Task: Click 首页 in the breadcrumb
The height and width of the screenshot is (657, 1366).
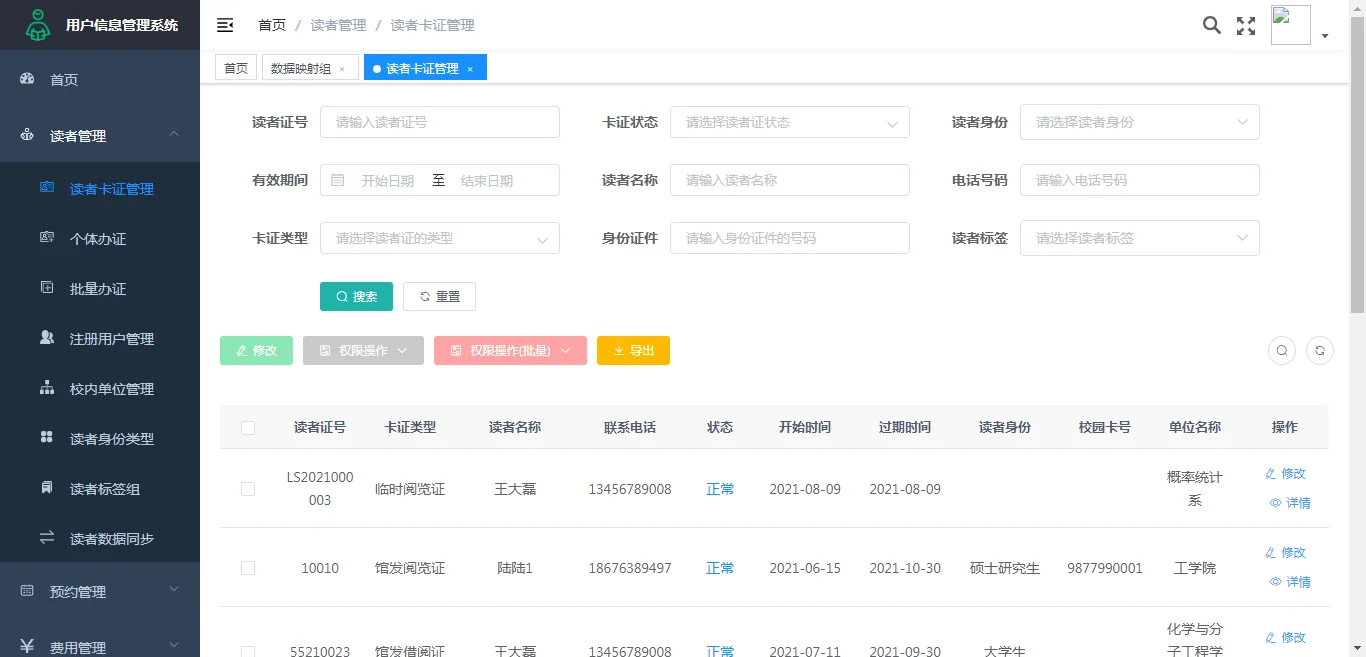Action: tap(272, 25)
